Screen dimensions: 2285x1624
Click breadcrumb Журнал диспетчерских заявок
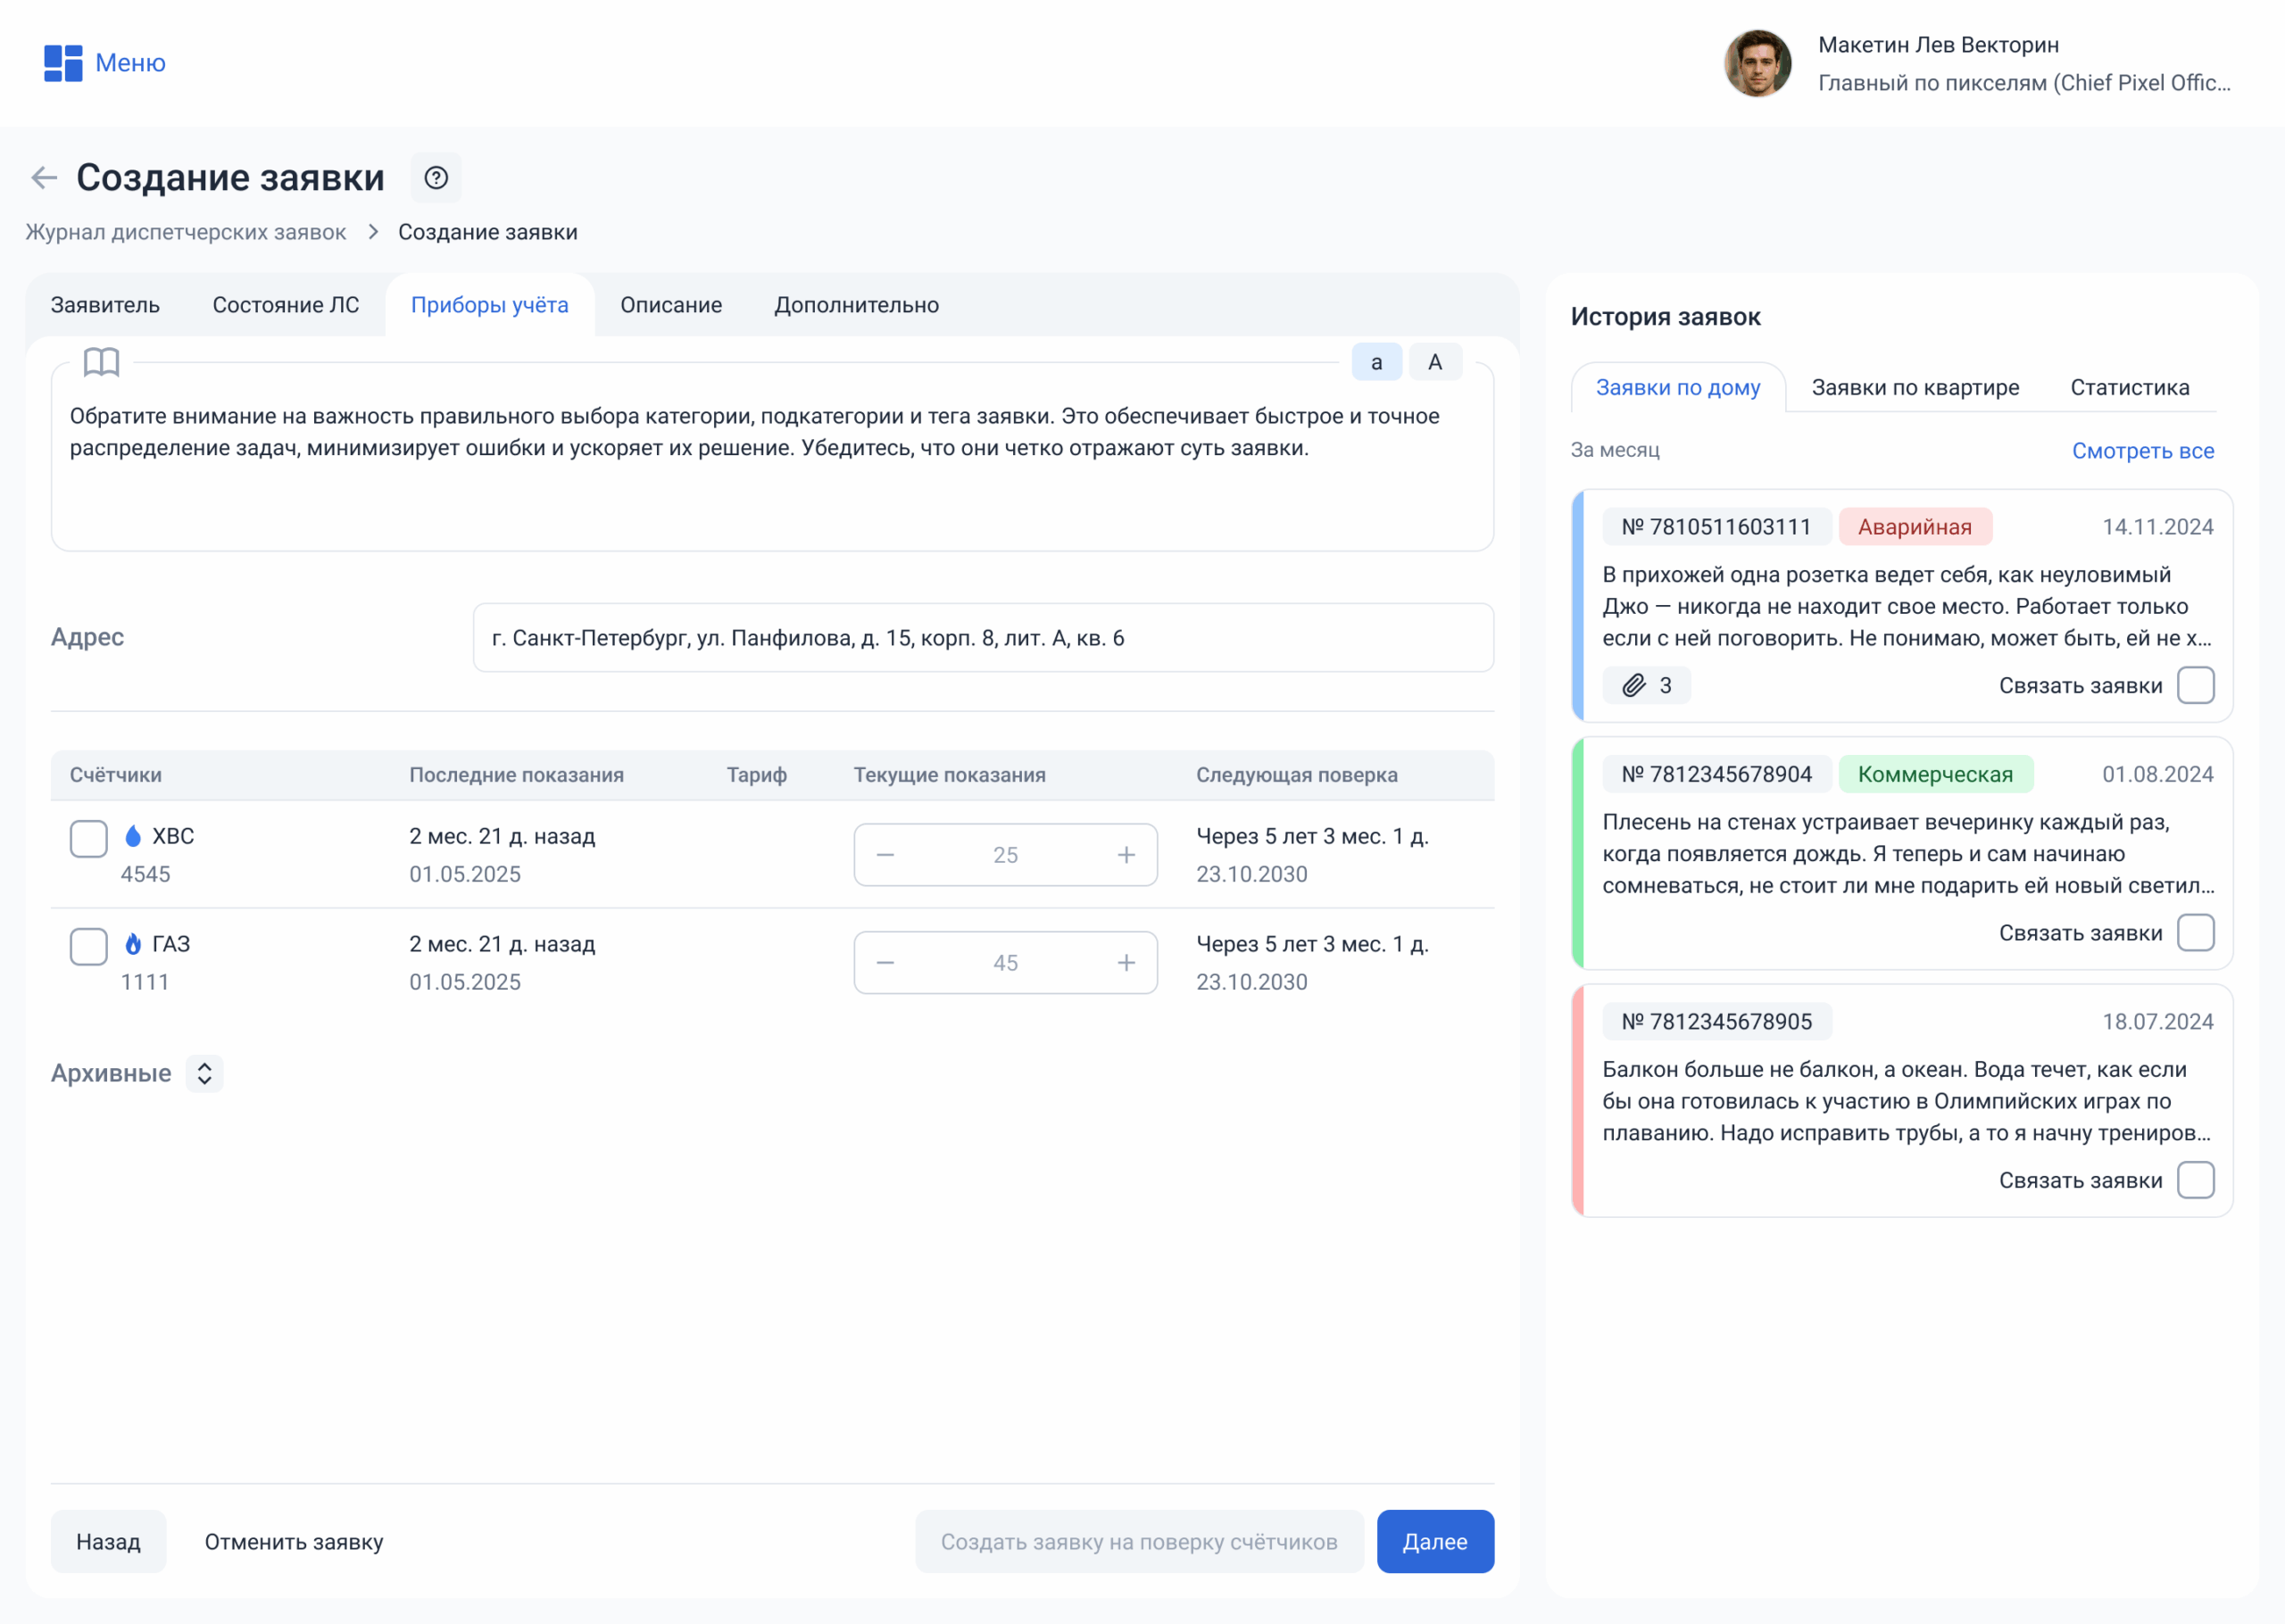pyautogui.click(x=186, y=232)
